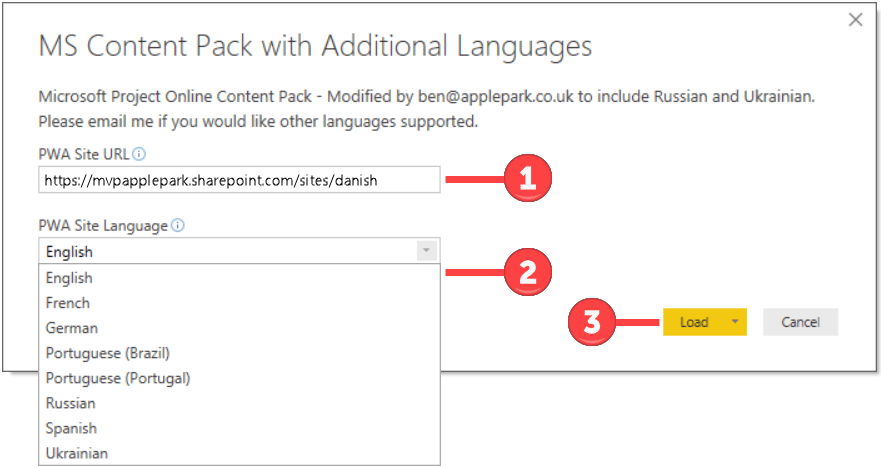Select French from the language list
881x468 pixels.
pos(239,303)
